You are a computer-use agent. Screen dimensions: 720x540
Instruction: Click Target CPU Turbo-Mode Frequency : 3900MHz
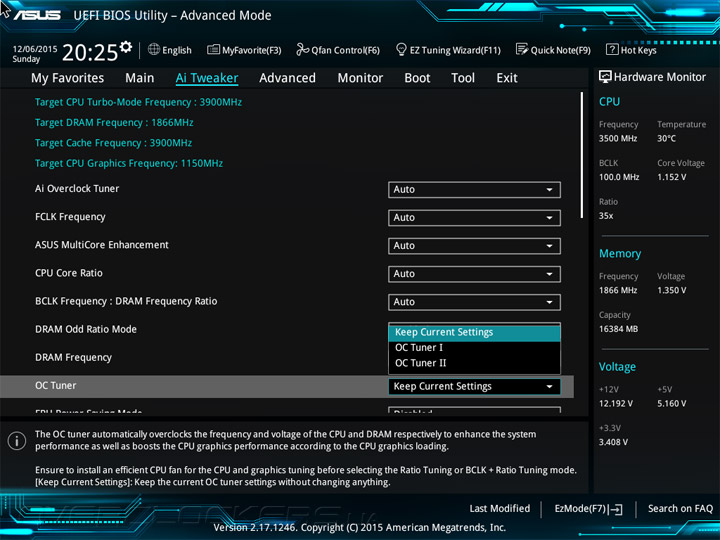[x=138, y=102]
